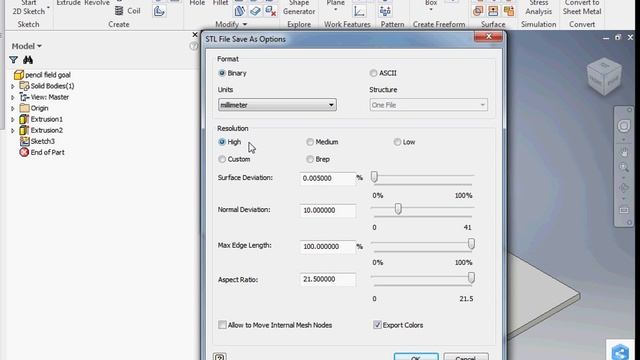Click the second orange Surface panel icon
Image resolution: width=640 pixels, height=360 pixels.
(x=493, y=11)
